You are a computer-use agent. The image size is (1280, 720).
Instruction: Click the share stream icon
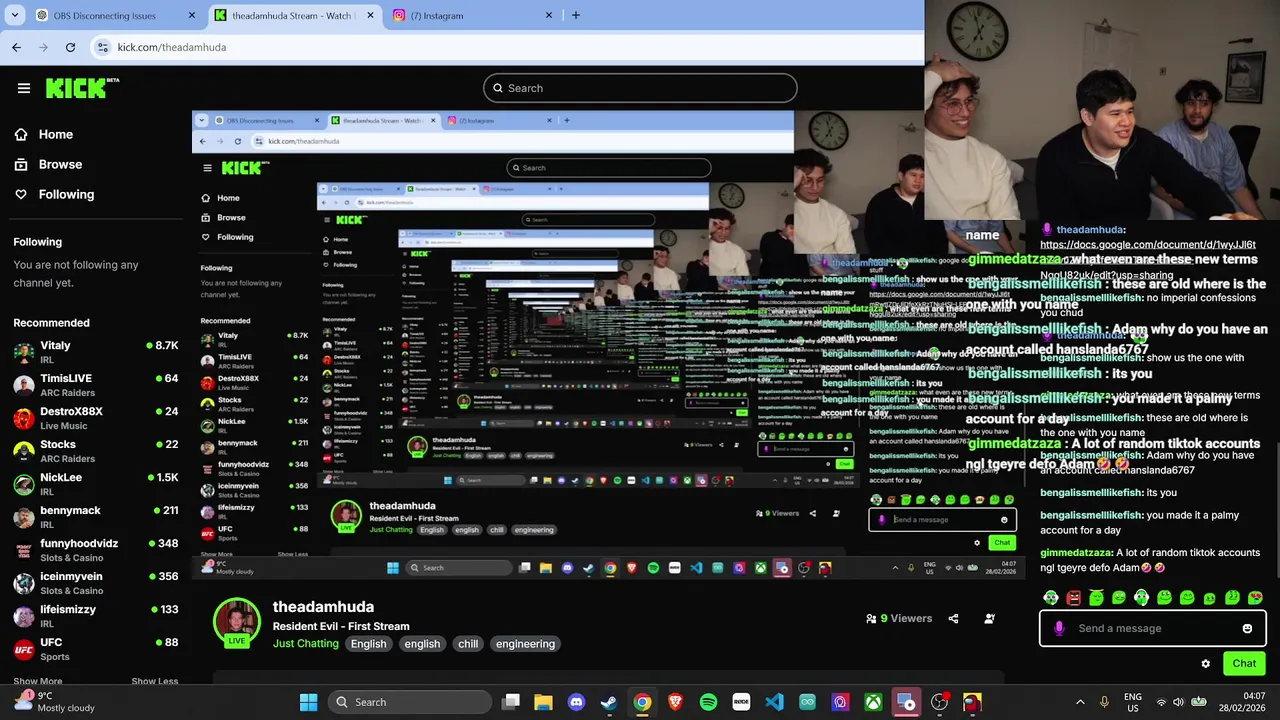[953, 619]
